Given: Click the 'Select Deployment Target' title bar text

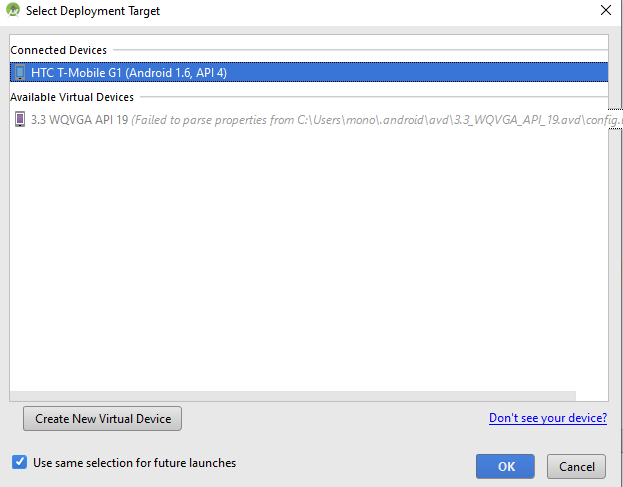Looking at the screenshot, I should point(92,11).
